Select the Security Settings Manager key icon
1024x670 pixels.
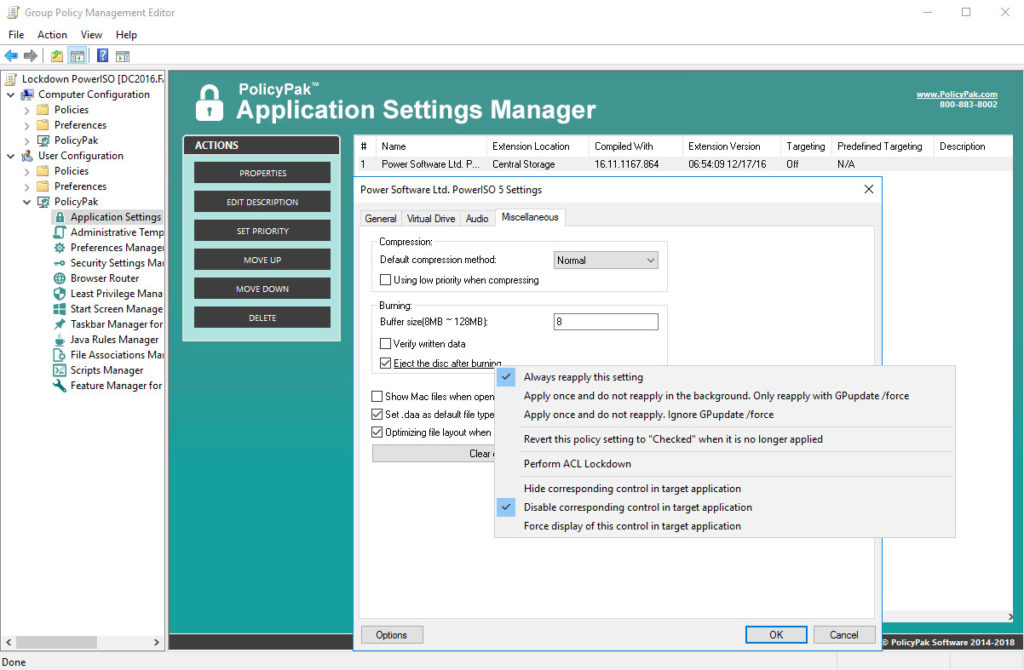(x=59, y=263)
